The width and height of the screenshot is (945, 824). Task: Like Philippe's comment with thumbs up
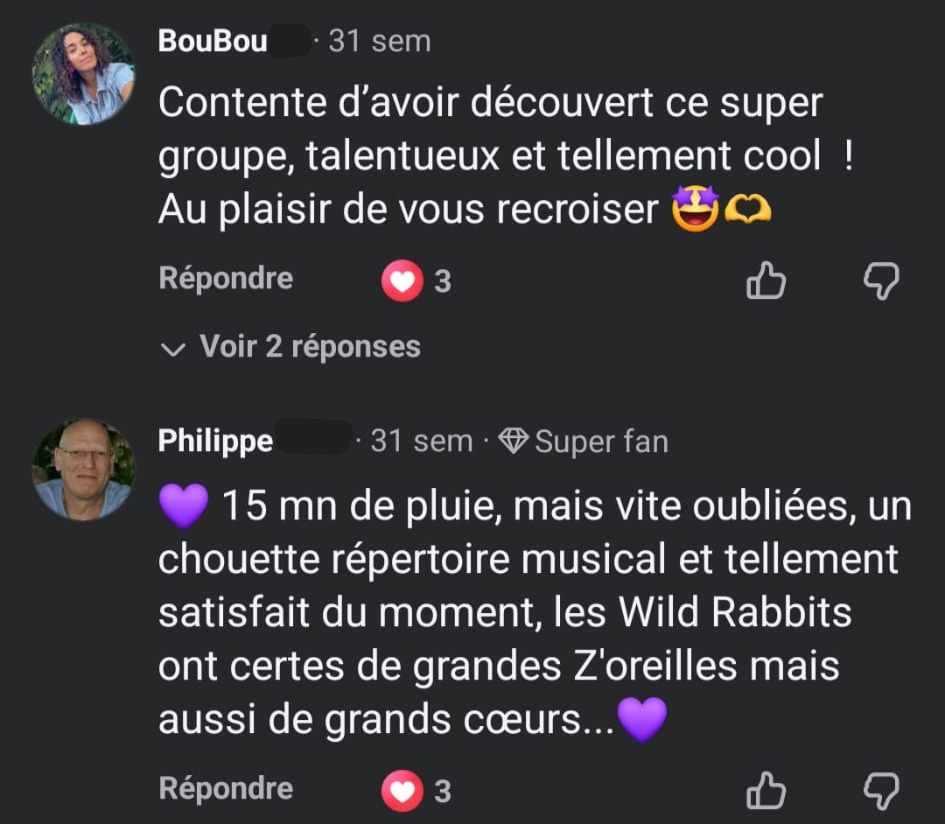coord(766,791)
